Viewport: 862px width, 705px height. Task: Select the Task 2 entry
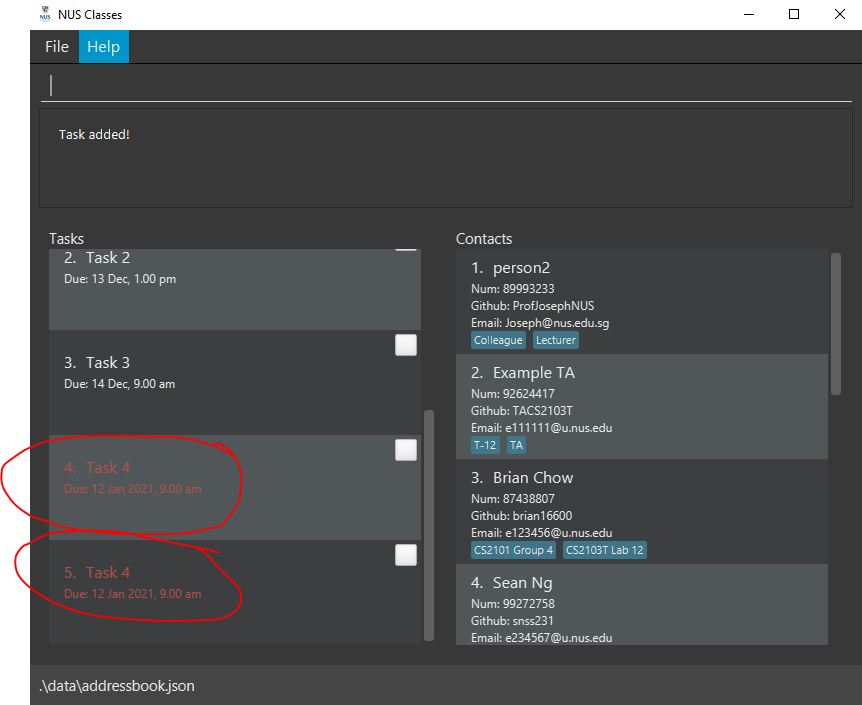(235, 289)
